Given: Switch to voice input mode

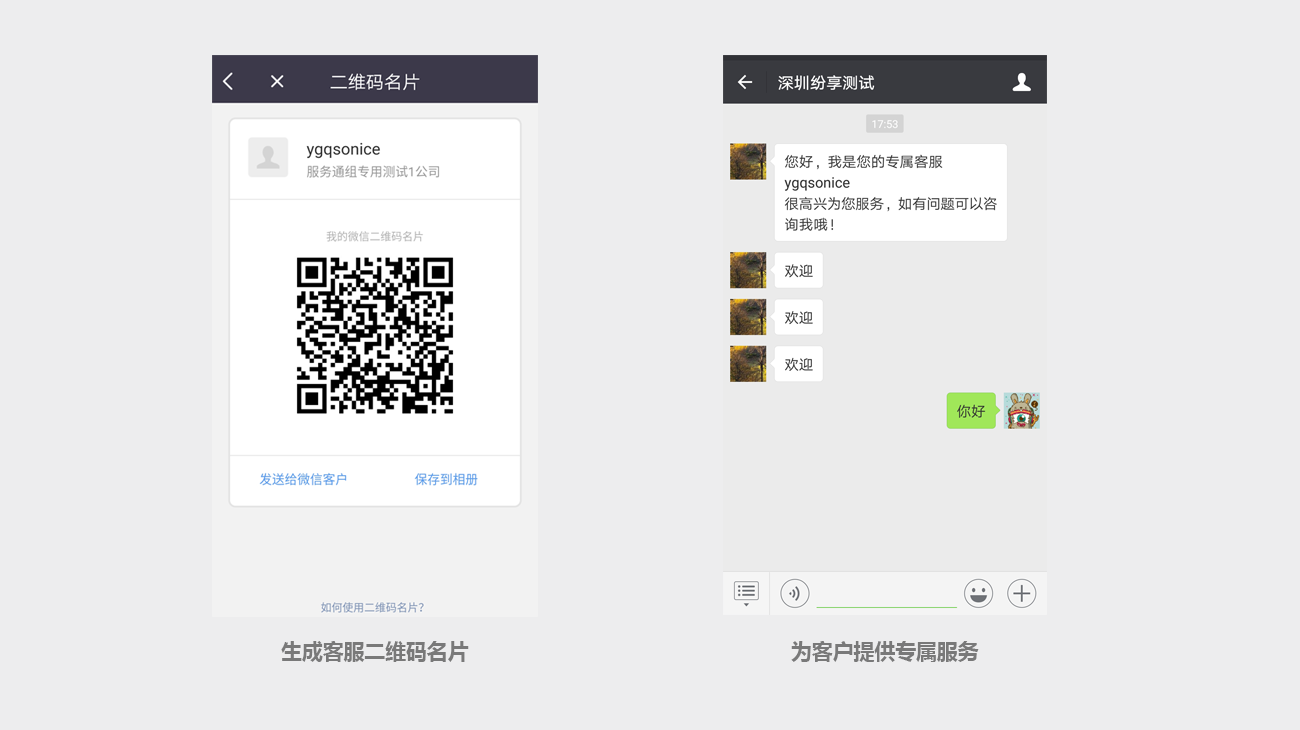Looking at the screenshot, I should point(795,593).
